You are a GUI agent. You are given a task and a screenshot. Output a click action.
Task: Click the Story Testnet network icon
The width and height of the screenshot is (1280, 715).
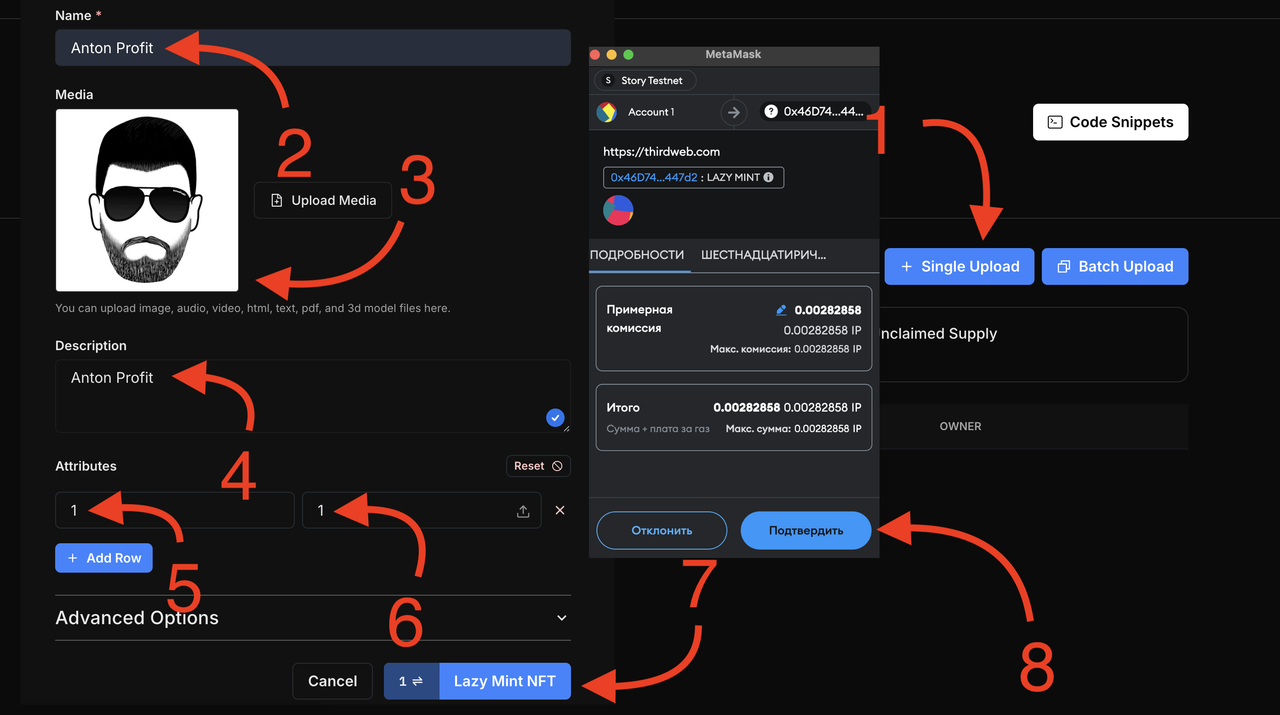[x=609, y=80]
